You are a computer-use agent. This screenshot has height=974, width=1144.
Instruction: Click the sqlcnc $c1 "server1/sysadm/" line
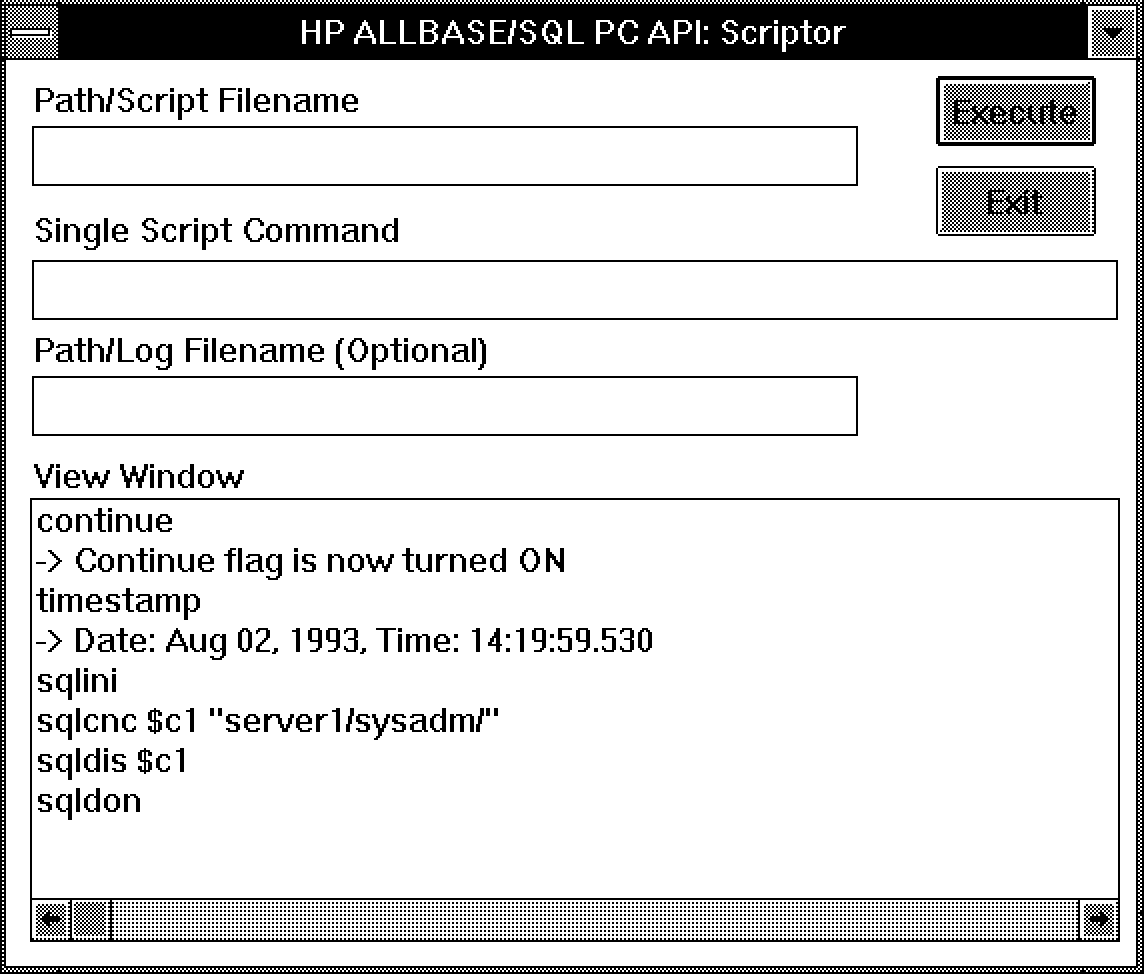(267, 721)
